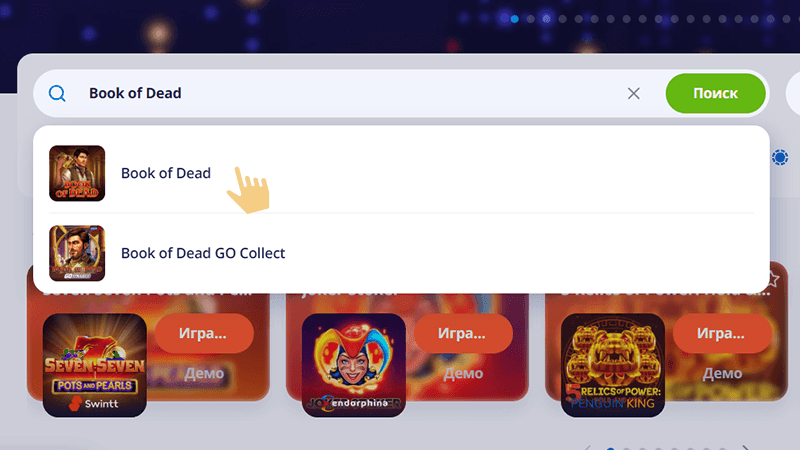Select the Book of Dead GO Collect suggestion
Viewport: 800px width, 450px height.
pos(401,253)
